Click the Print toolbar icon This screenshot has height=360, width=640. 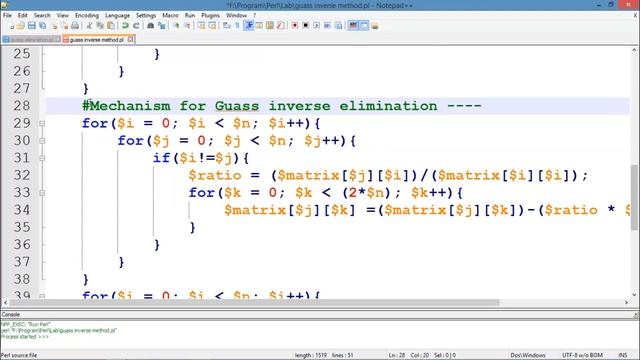click(75, 26)
